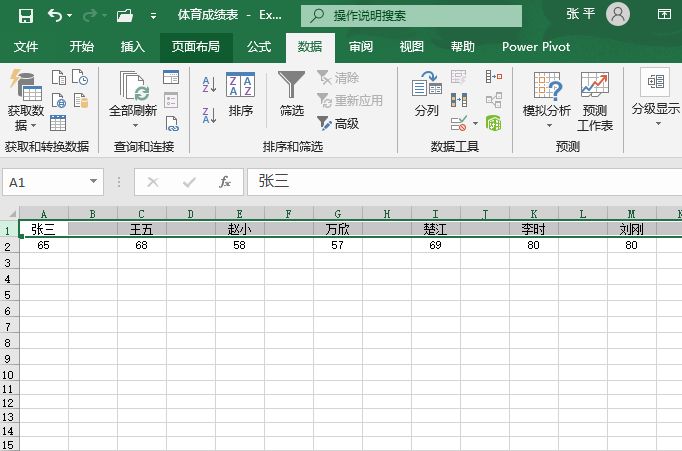Select cell with score 65
The image size is (682, 451).
coord(43,245)
